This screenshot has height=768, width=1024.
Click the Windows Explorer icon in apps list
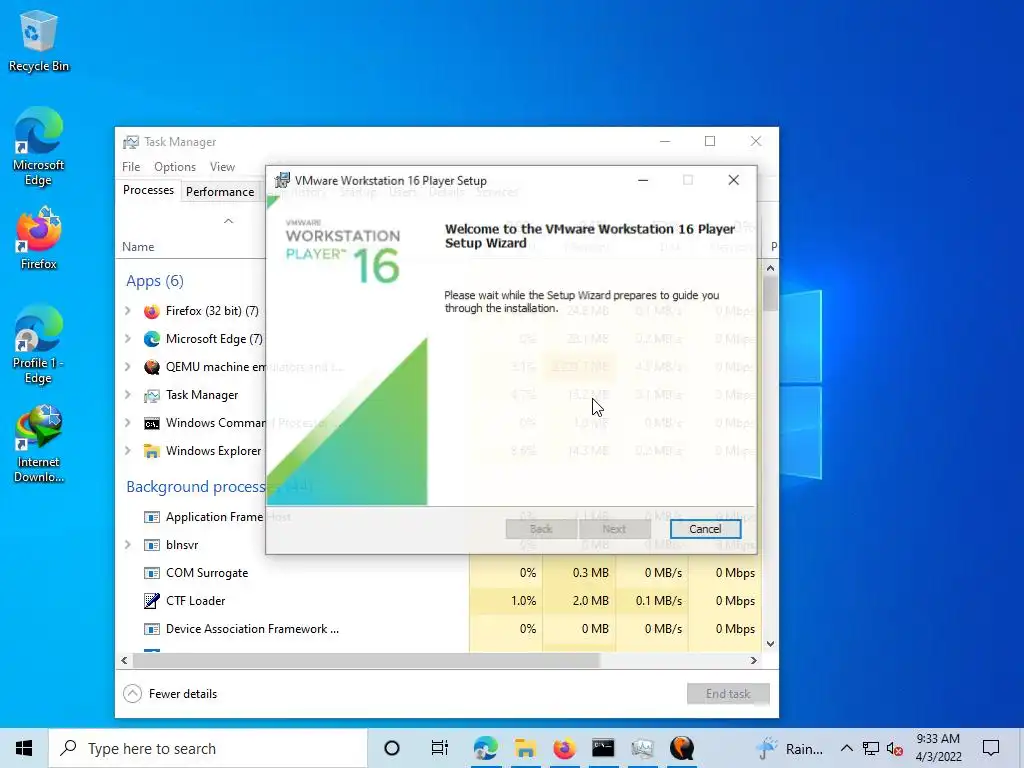(152, 451)
